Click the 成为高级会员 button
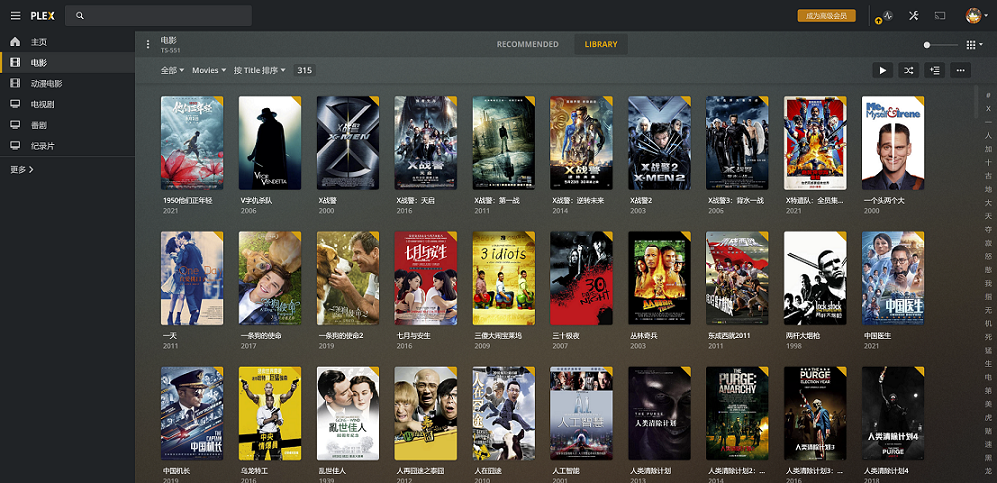This screenshot has height=483, width=997. click(x=827, y=16)
